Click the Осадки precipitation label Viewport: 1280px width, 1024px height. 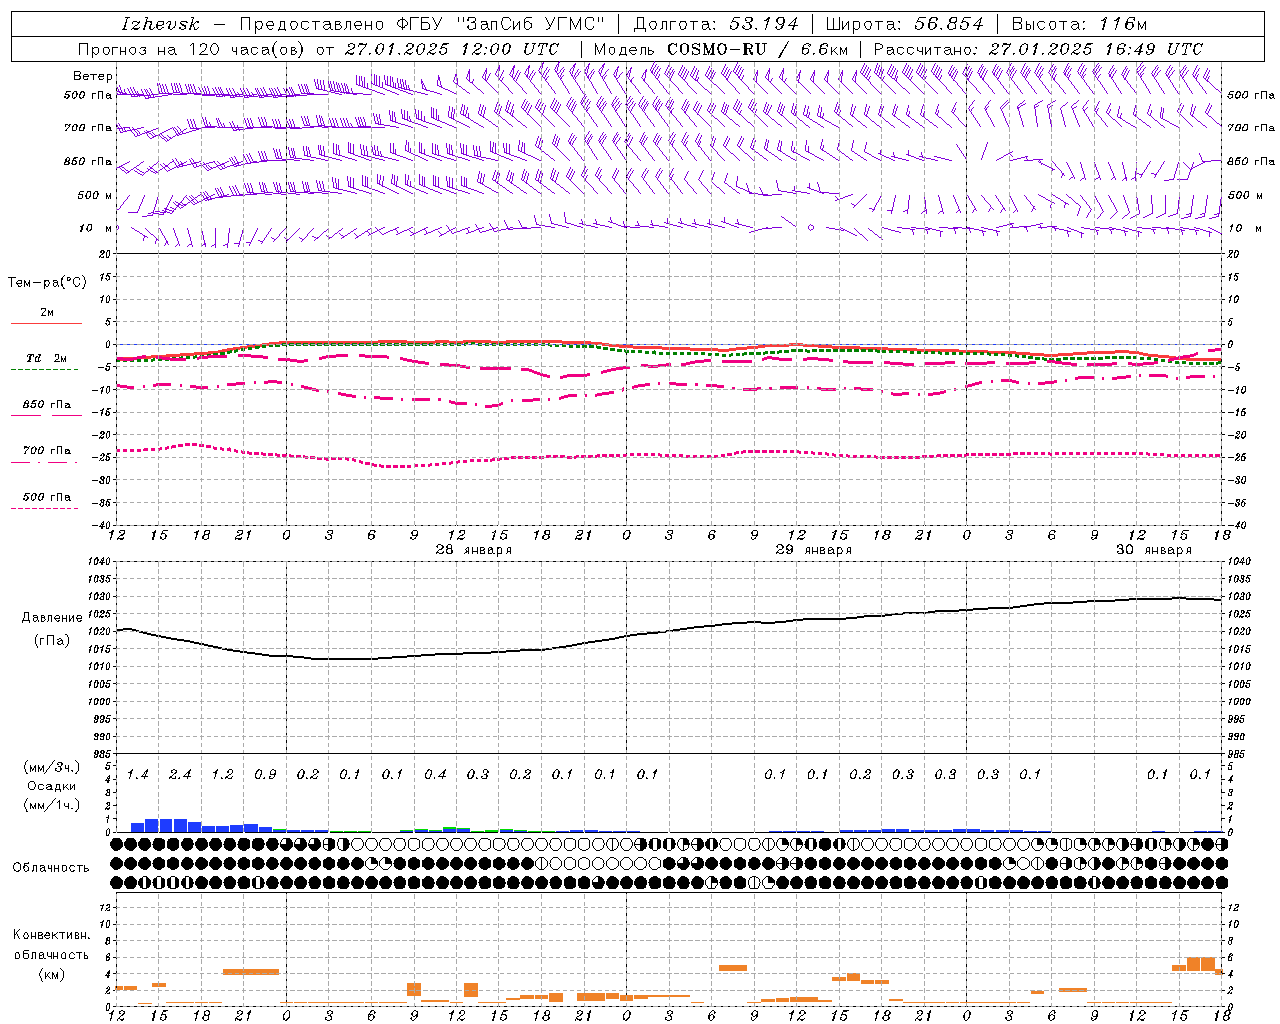[52, 786]
